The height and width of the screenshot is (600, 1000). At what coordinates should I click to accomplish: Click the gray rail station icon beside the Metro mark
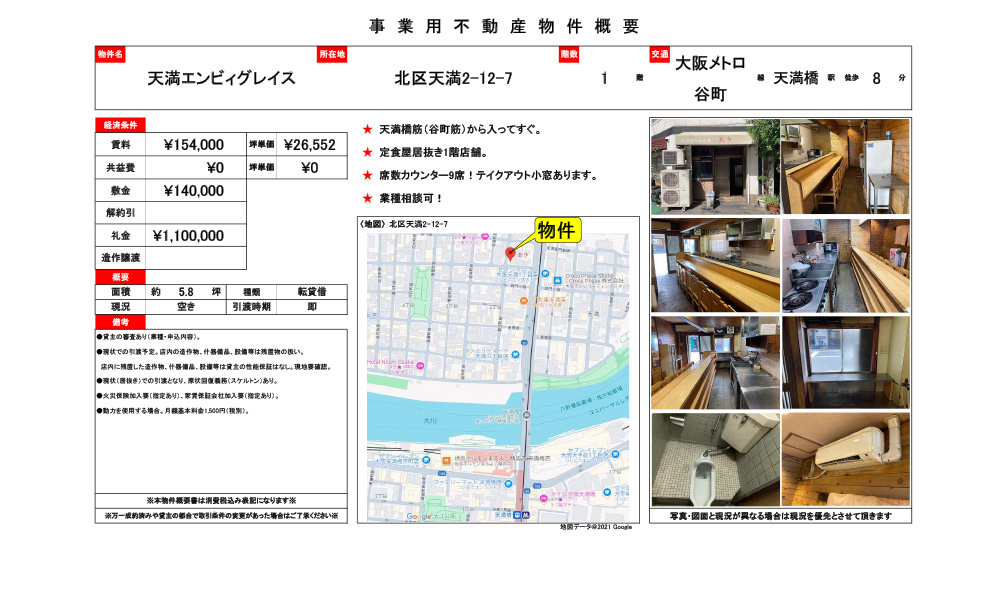517,515
